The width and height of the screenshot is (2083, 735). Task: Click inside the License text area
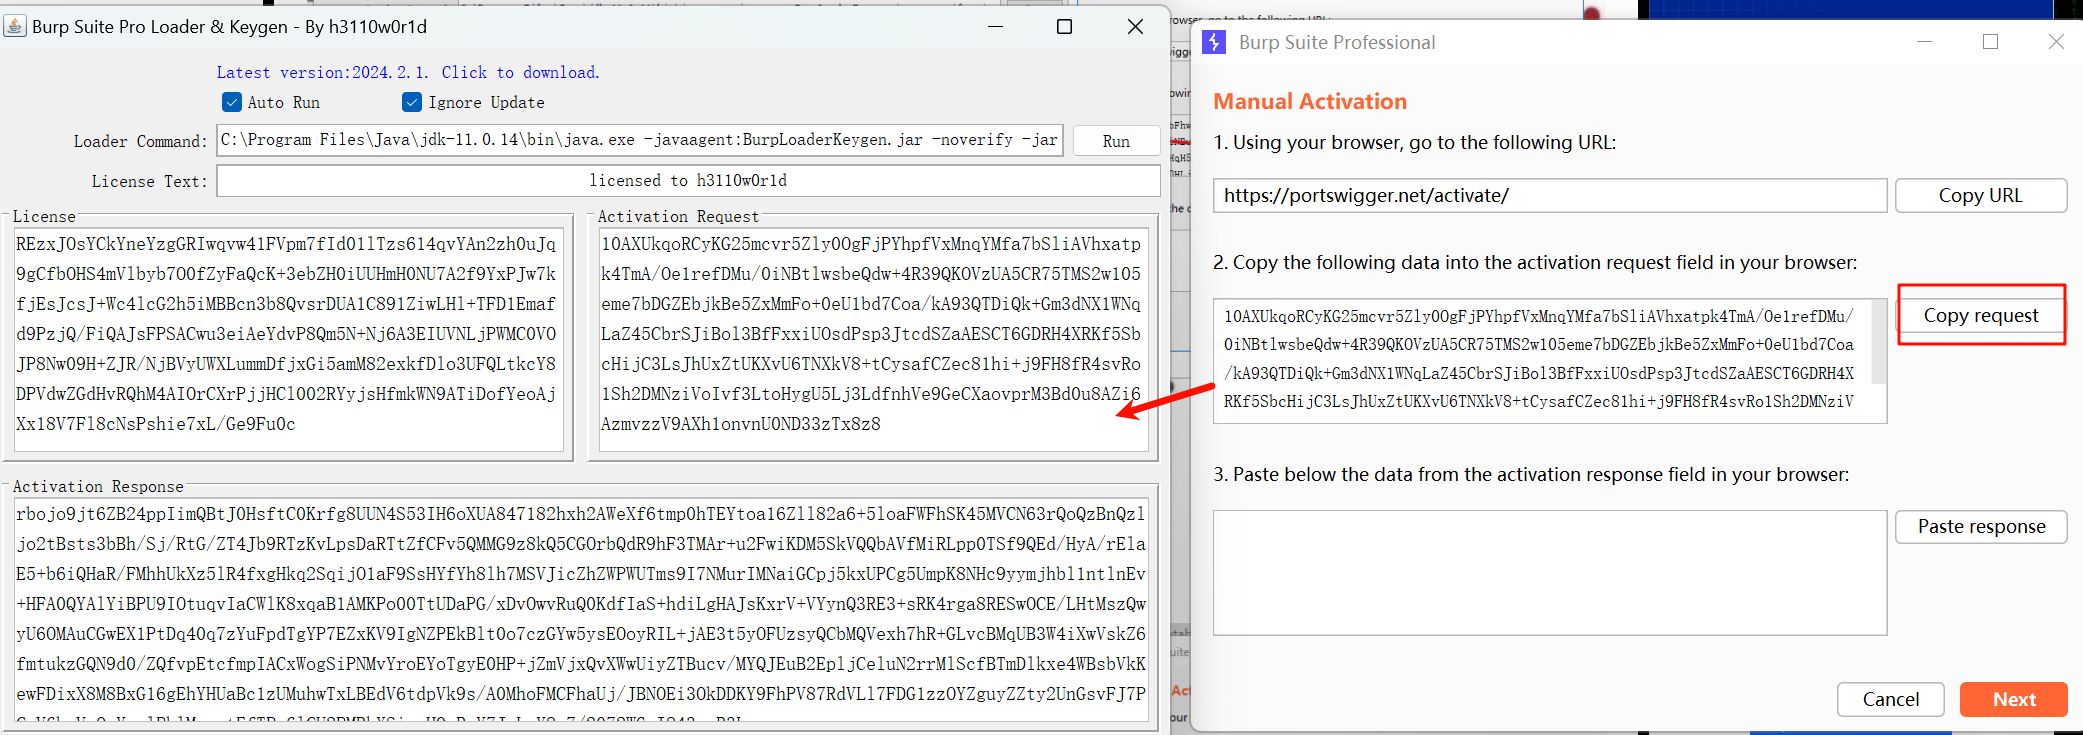[x=288, y=340]
